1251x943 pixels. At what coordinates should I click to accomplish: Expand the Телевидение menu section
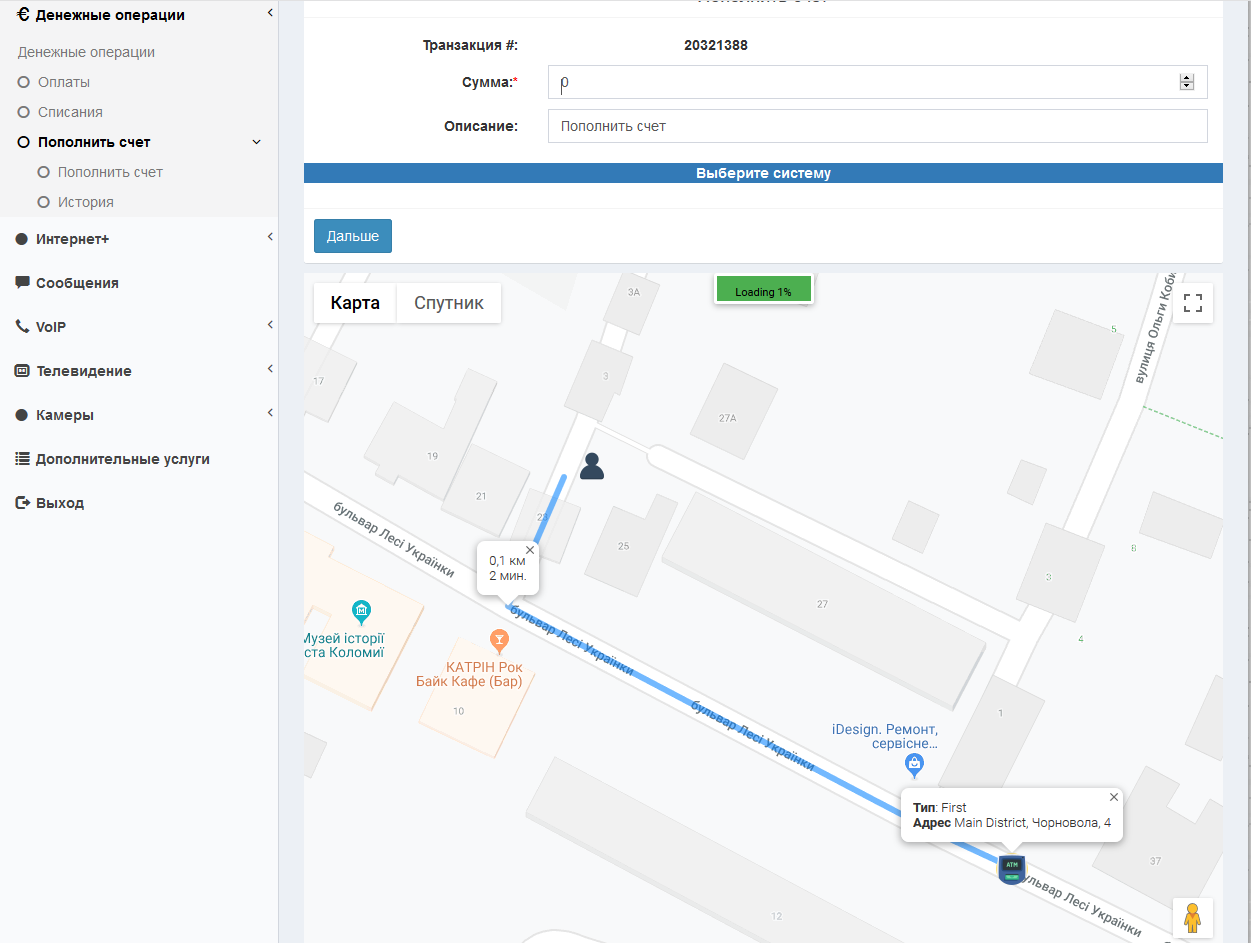click(83, 371)
